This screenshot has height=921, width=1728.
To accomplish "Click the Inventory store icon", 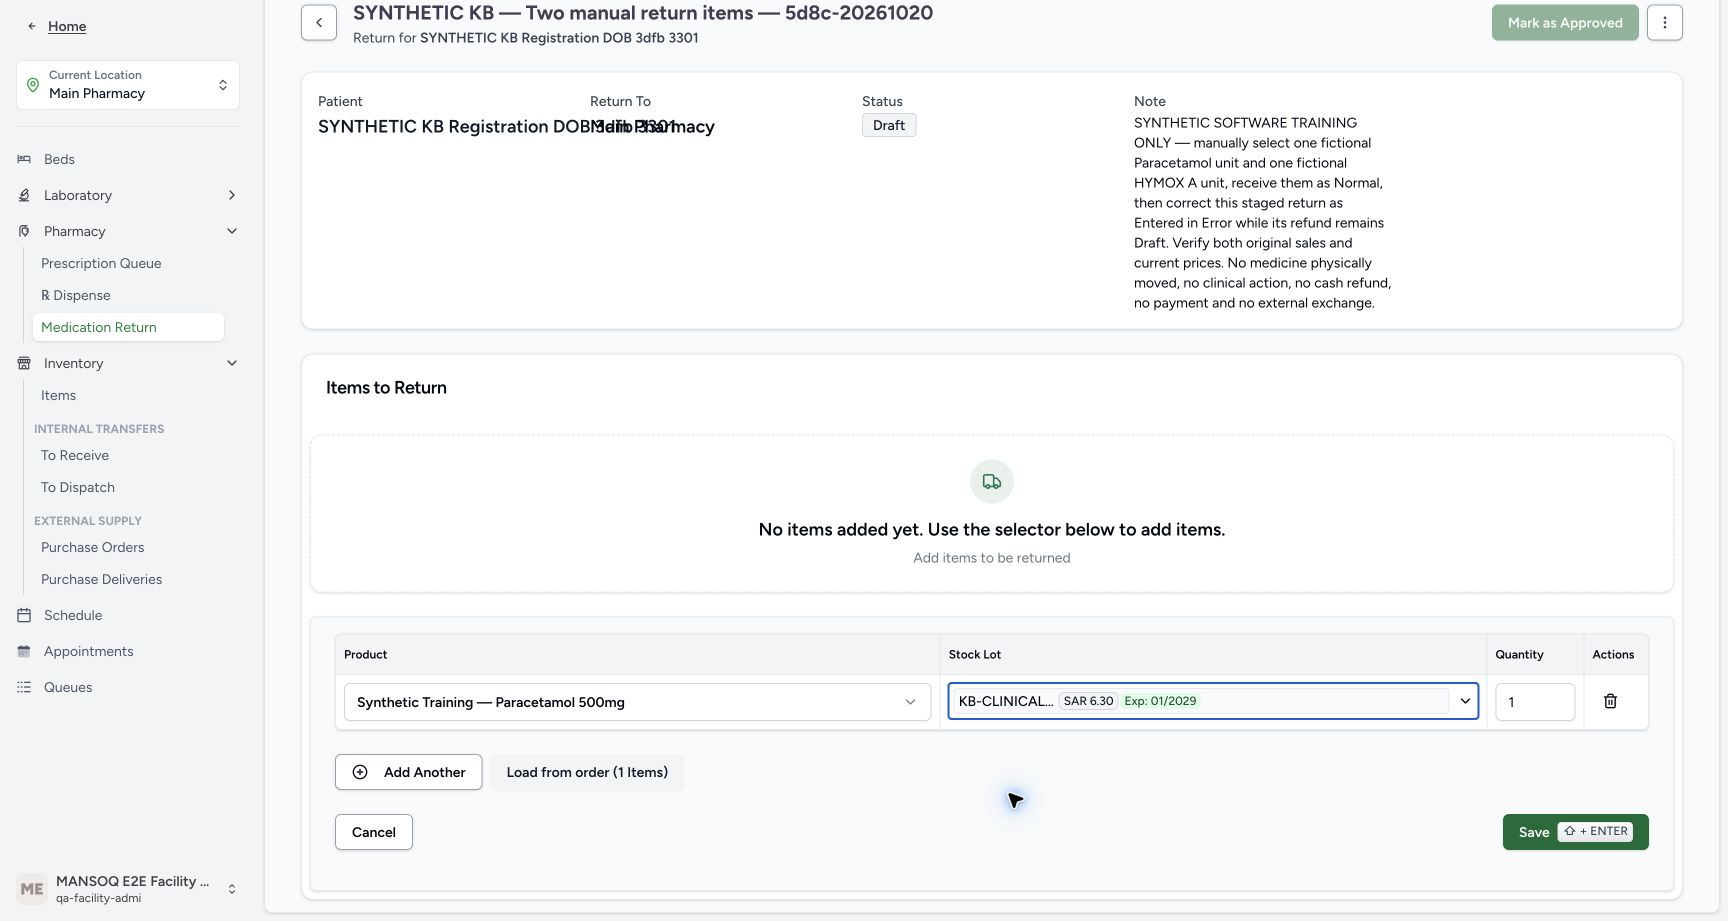I will coord(24,363).
